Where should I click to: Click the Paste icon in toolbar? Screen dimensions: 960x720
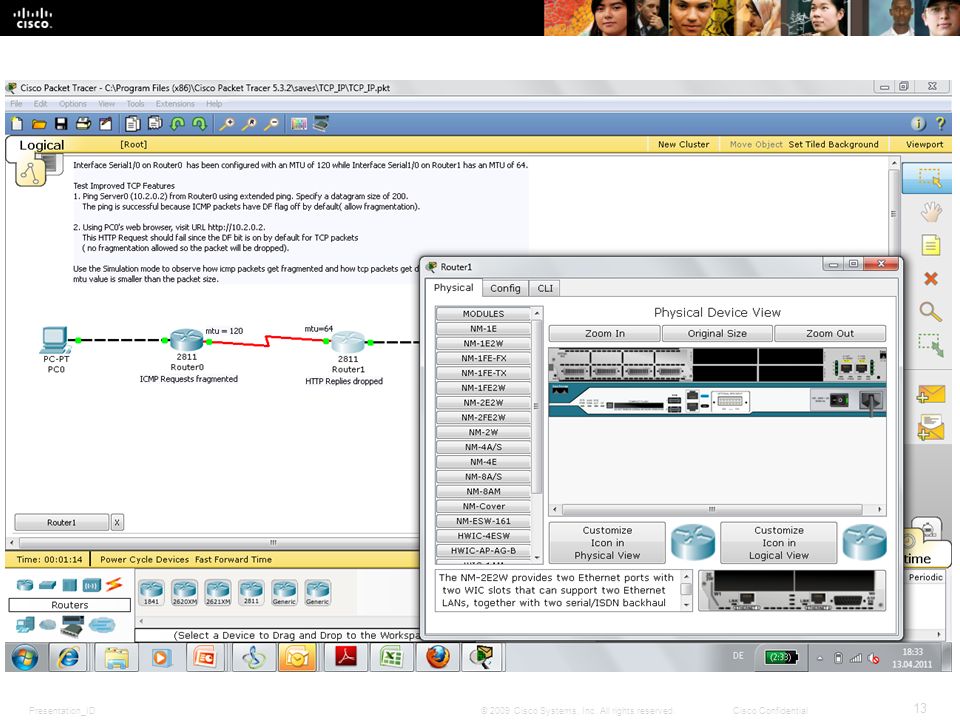click(155, 124)
